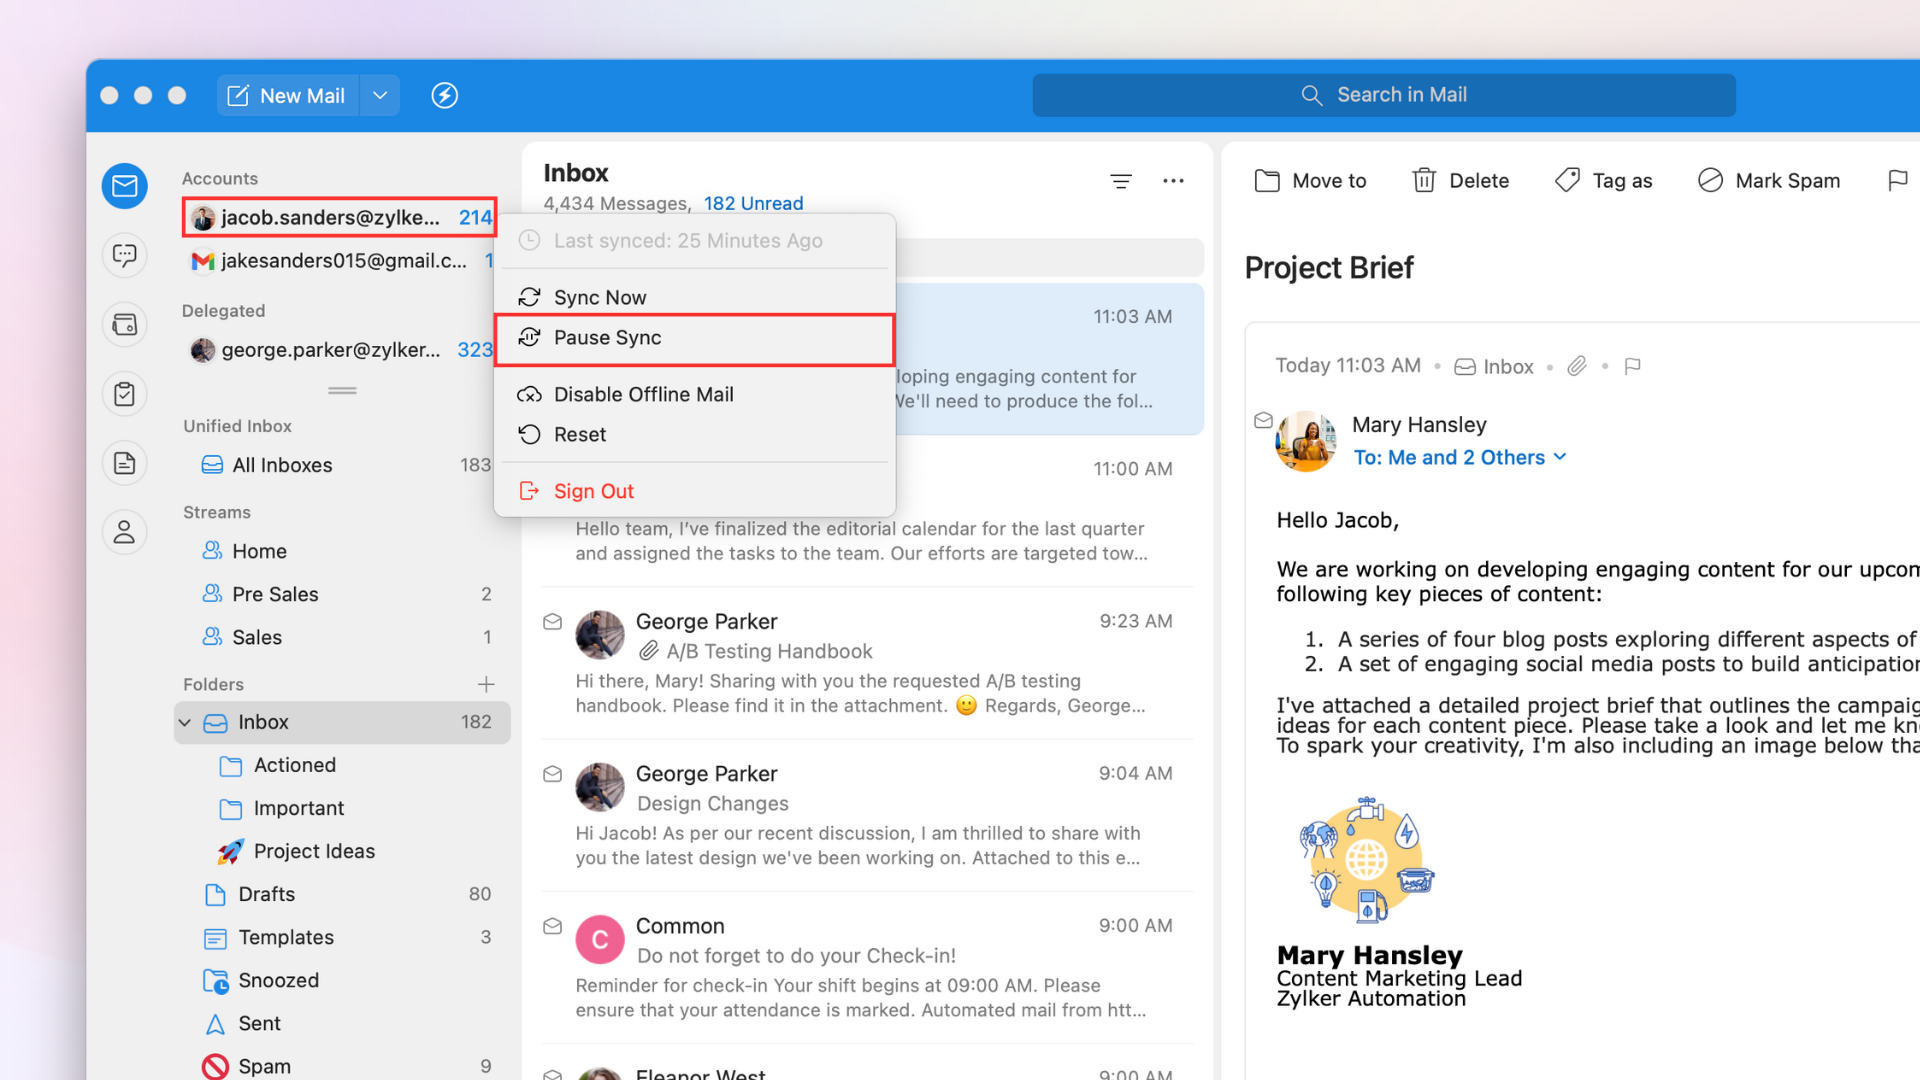Click the lightning quick actions icon
Viewport: 1920px width, 1080px height.
[444, 95]
